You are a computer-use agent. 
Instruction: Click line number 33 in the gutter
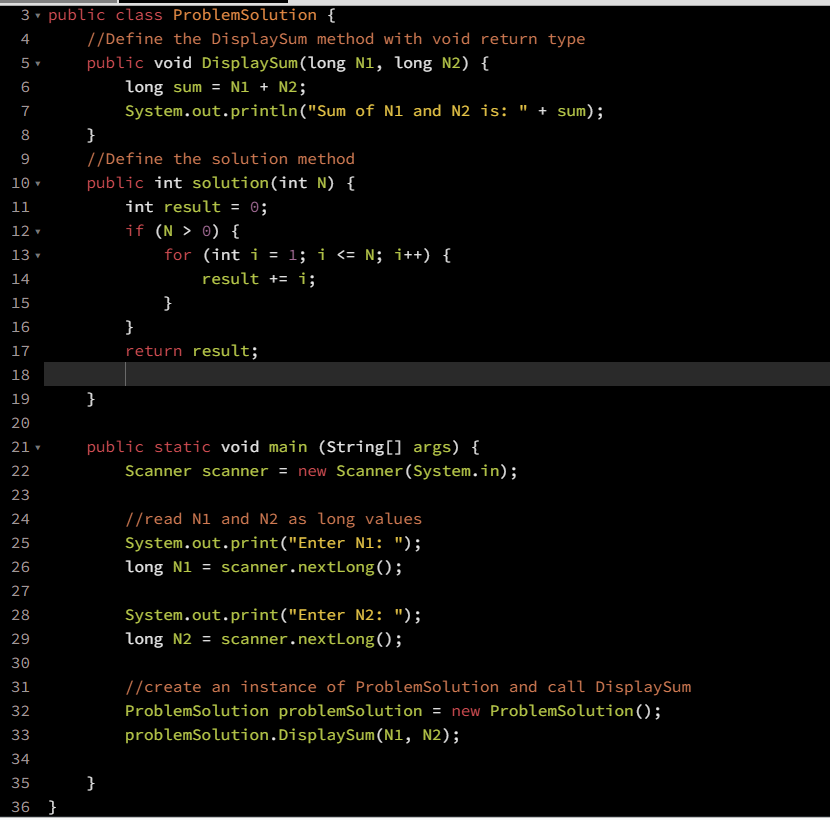pos(19,735)
